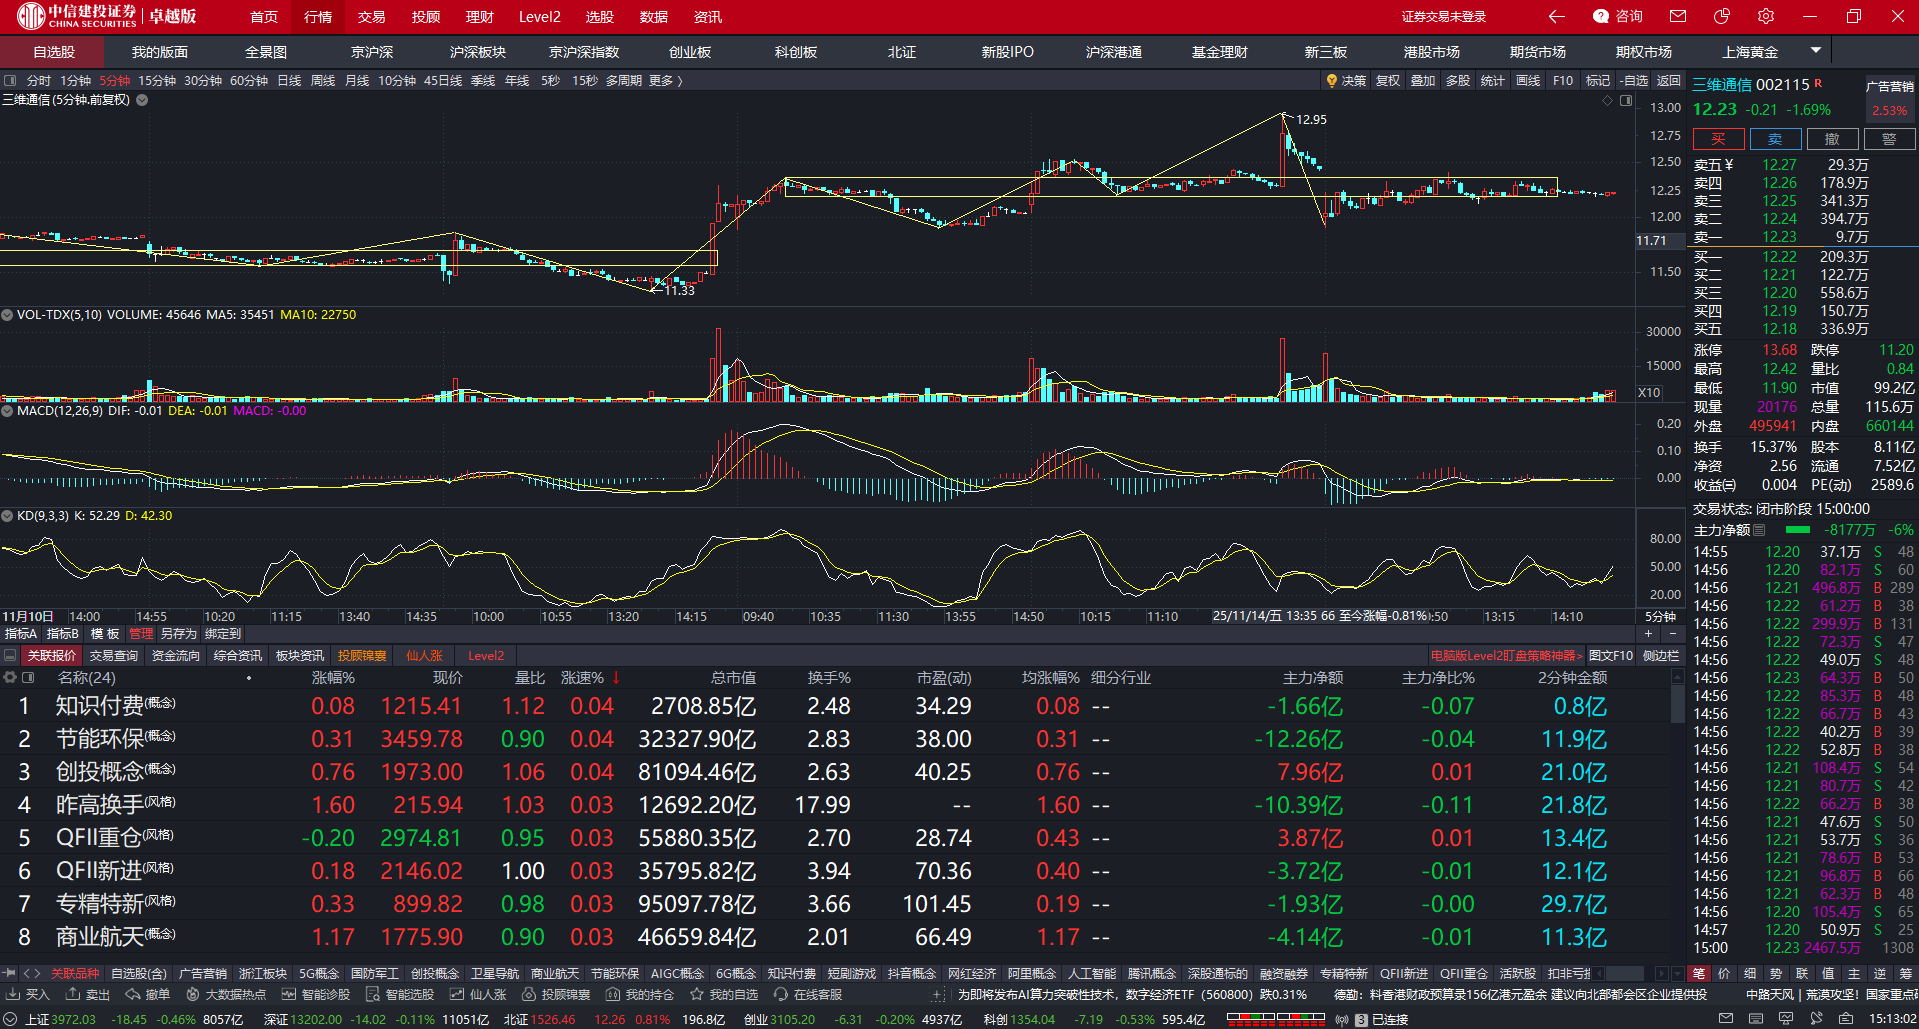Click the keyboard icon in the status bar

(1757, 1019)
